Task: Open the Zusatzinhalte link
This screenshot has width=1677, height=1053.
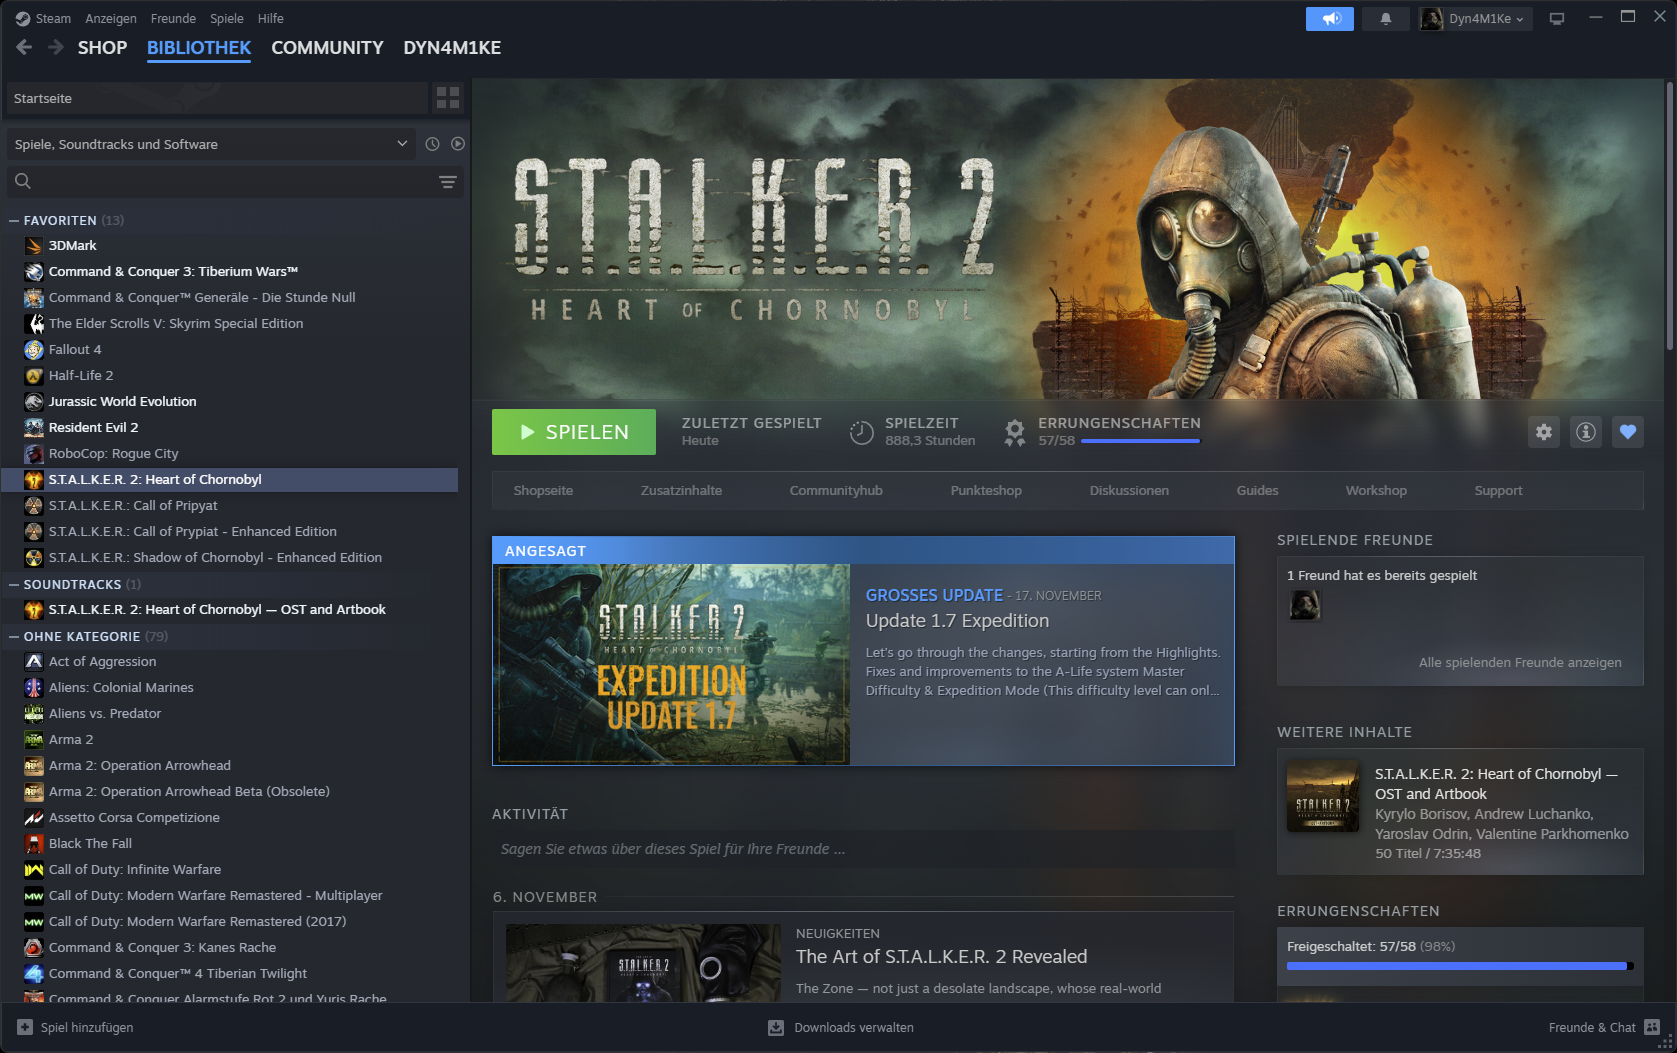Action: click(681, 491)
